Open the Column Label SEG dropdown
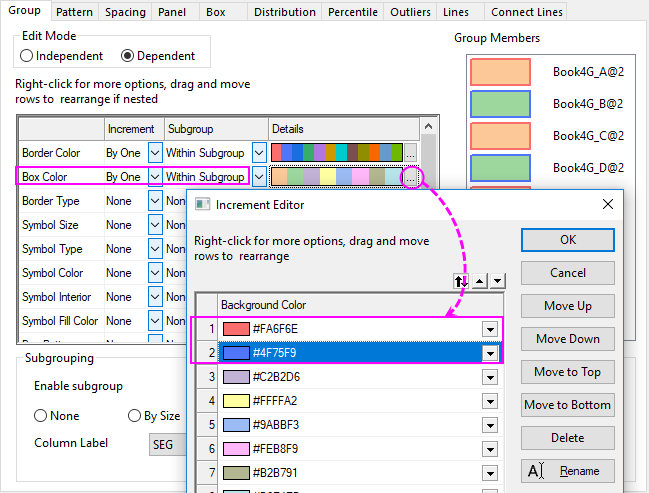649x493 pixels. tap(168, 443)
